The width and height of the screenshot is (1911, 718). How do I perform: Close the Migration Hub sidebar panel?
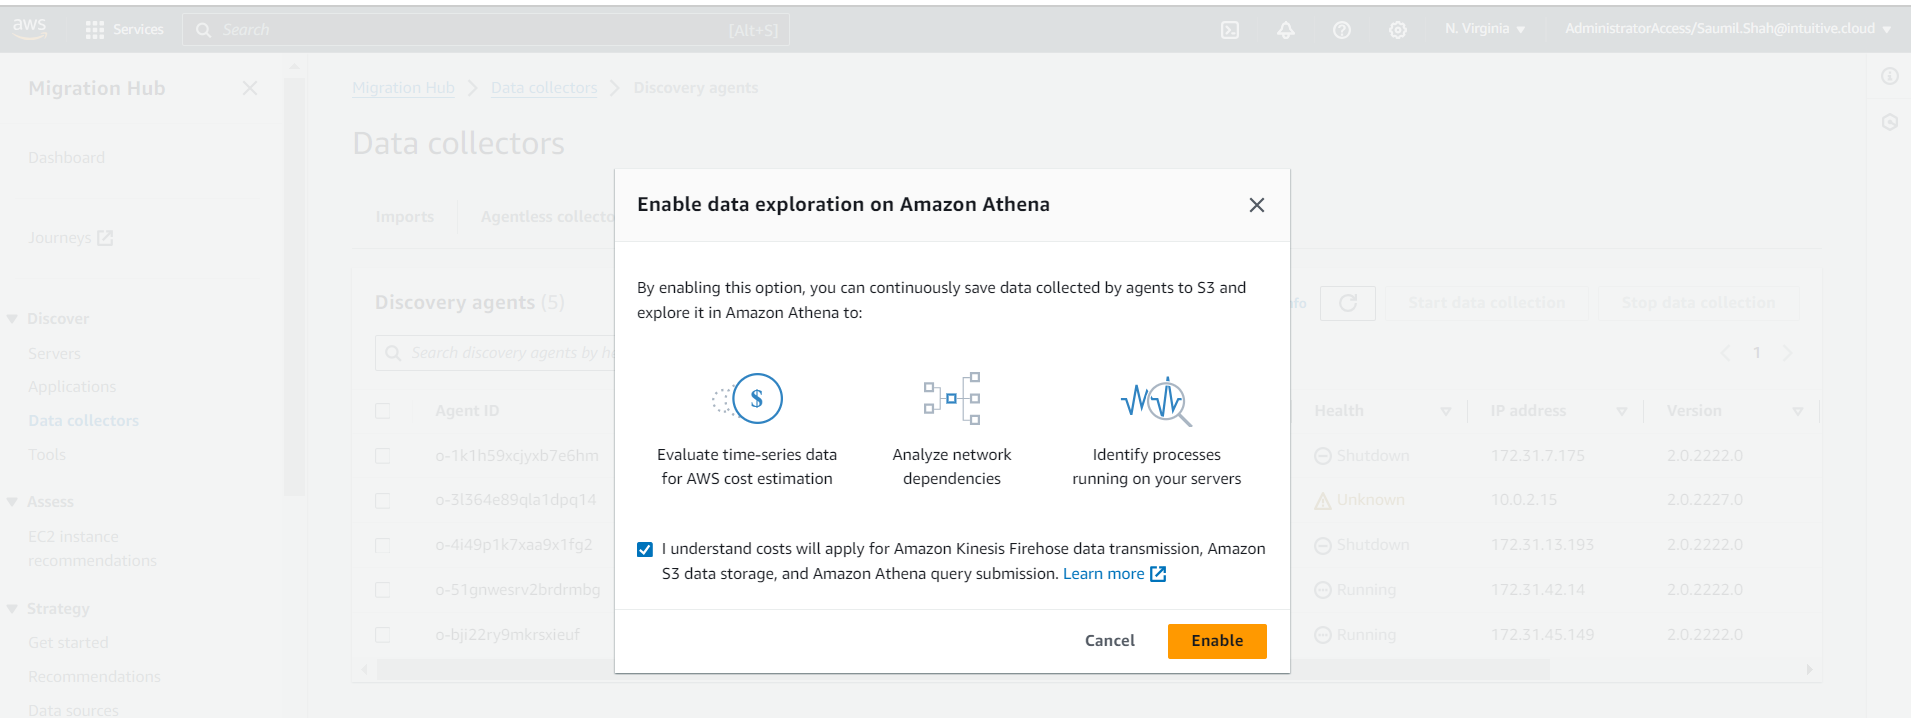[250, 88]
